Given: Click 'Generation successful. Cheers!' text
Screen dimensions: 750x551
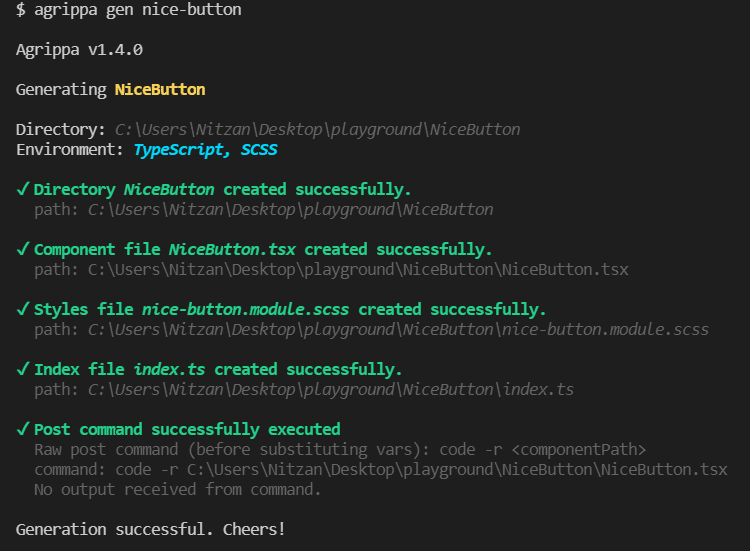Looking at the screenshot, I should tap(151, 529).
